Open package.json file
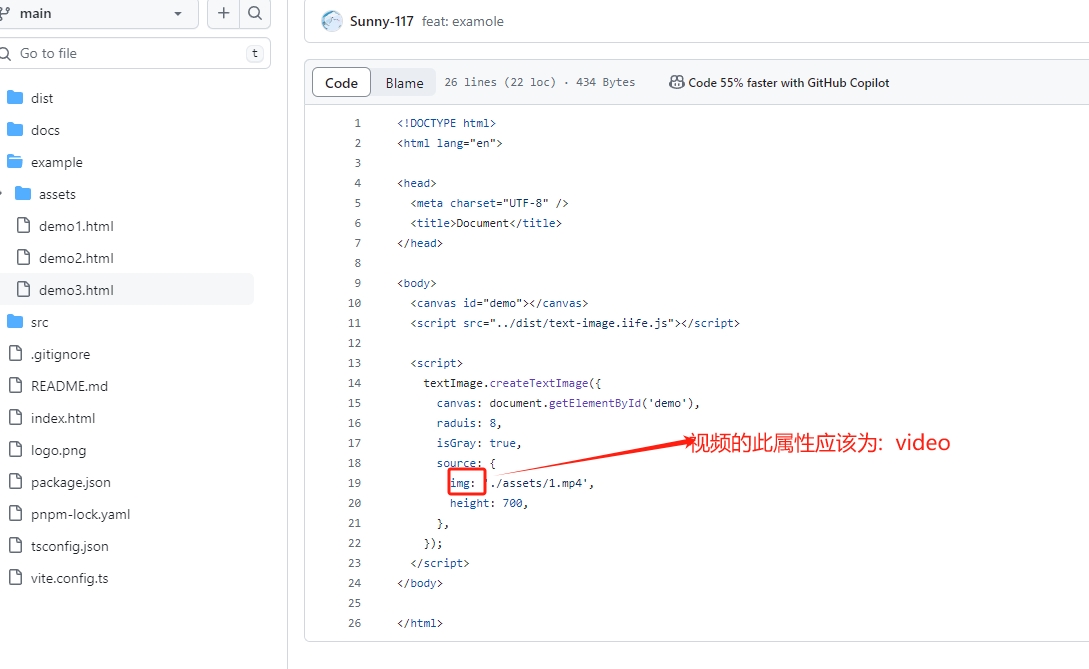The image size is (1089, 669). pyautogui.click(x=70, y=482)
